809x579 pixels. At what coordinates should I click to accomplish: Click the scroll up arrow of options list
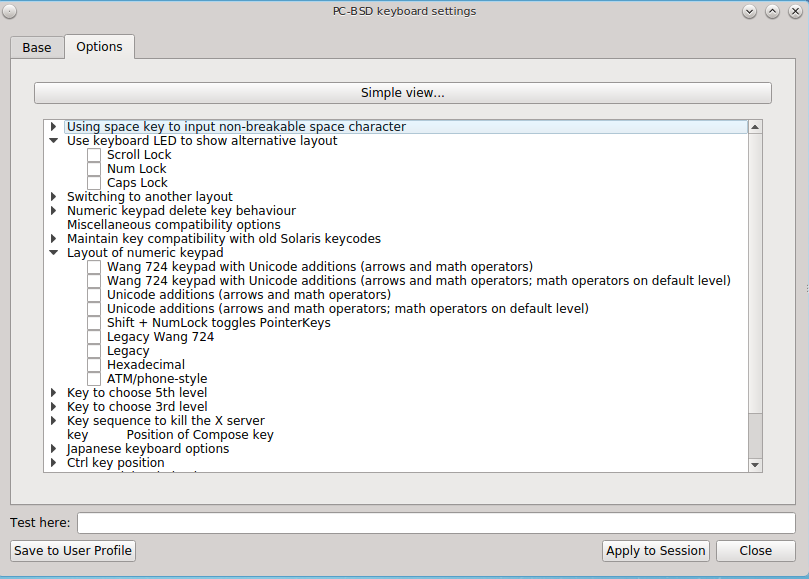pos(755,127)
